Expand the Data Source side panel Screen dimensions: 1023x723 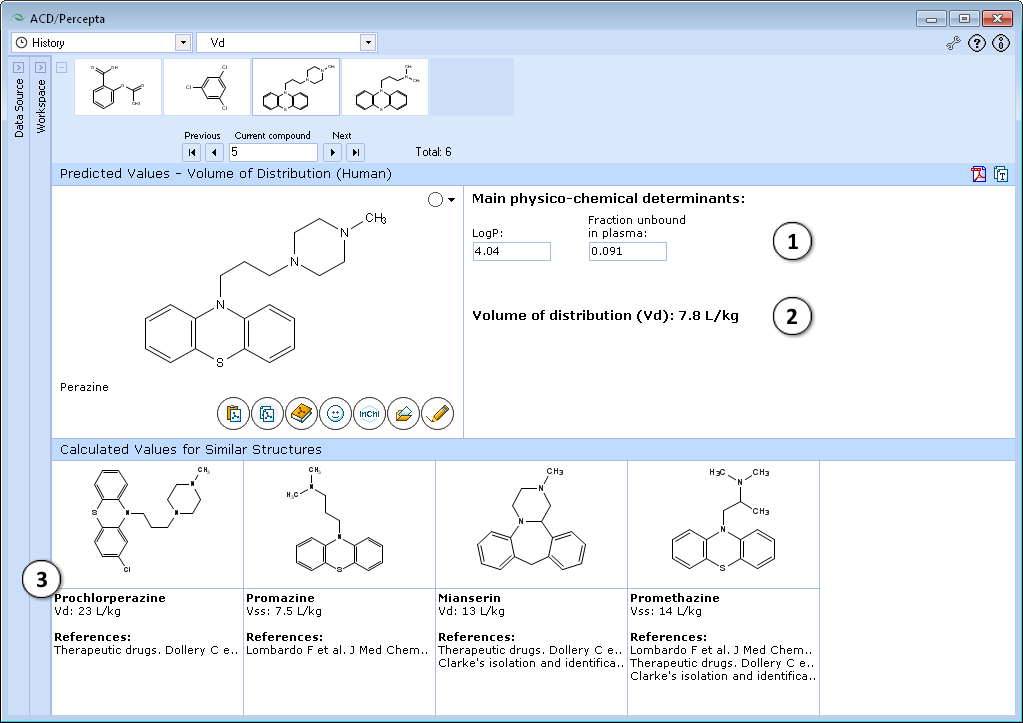coord(18,68)
